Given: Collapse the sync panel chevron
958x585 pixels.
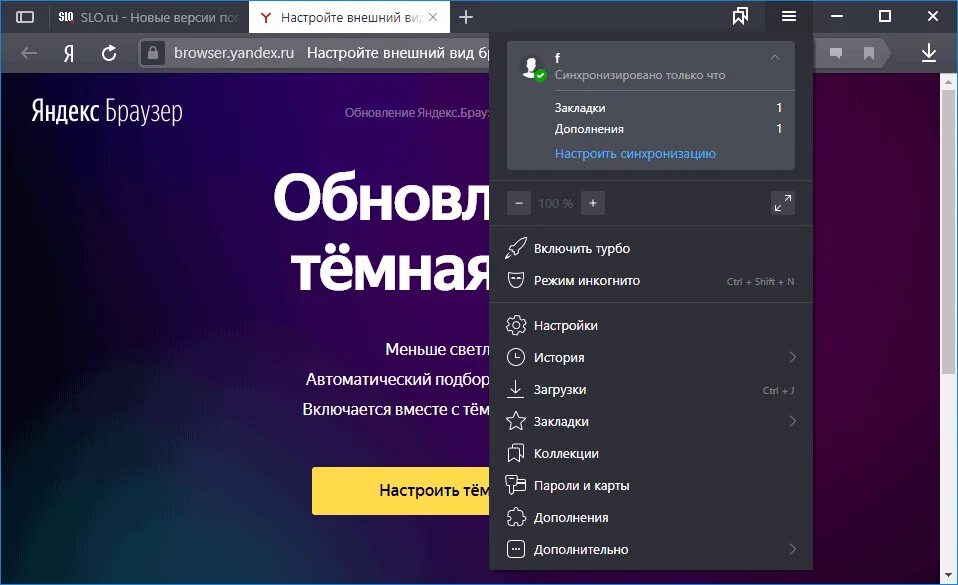Looking at the screenshot, I should [775, 57].
